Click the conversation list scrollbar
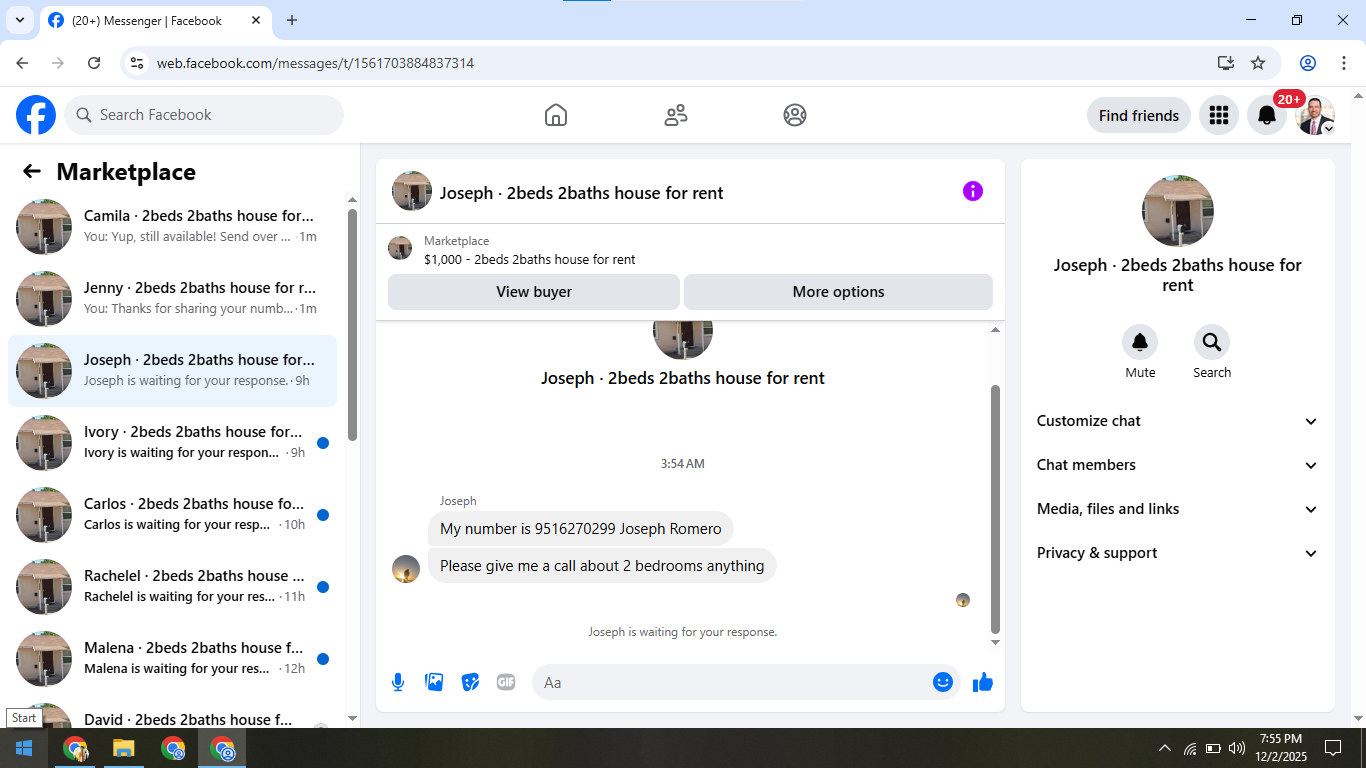 click(352, 325)
